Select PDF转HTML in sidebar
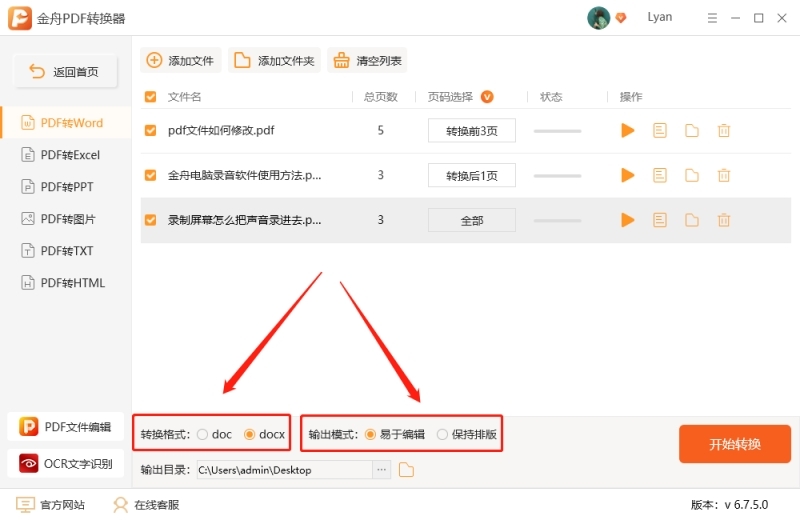 [66, 283]
